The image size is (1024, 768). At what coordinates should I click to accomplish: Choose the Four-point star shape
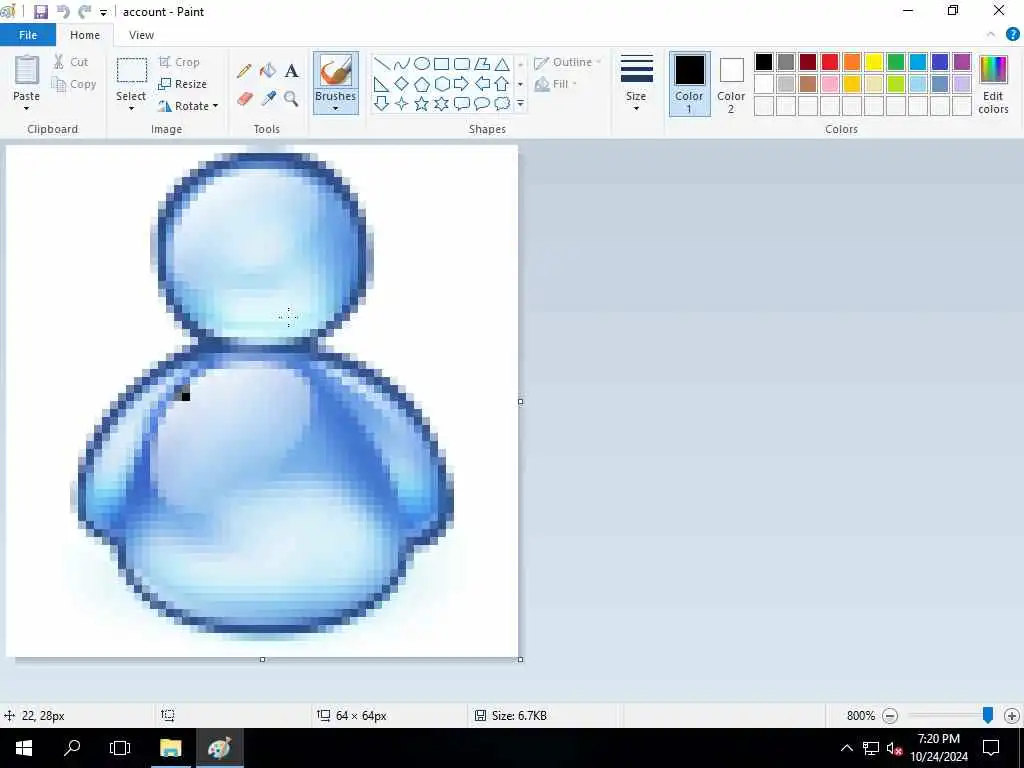point(402,103)
